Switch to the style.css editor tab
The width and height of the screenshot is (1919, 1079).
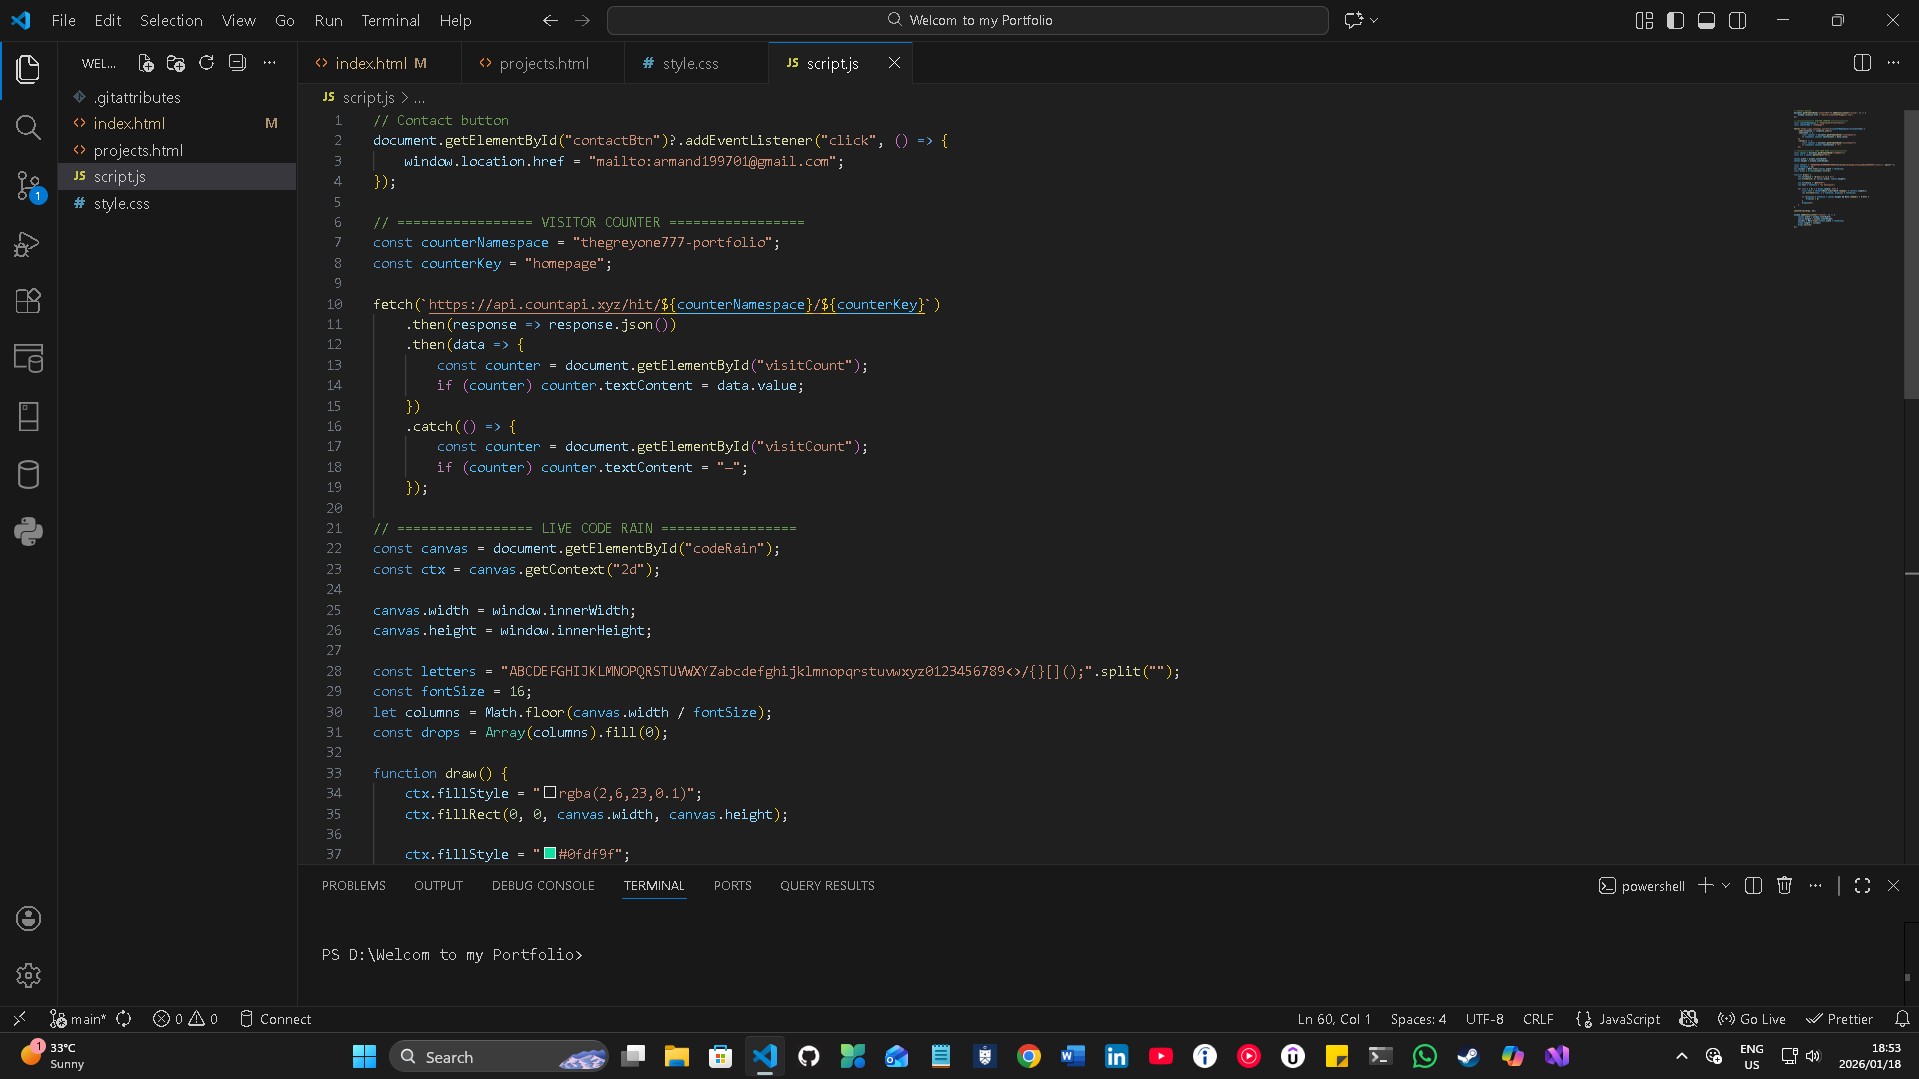tap(691, 63)
